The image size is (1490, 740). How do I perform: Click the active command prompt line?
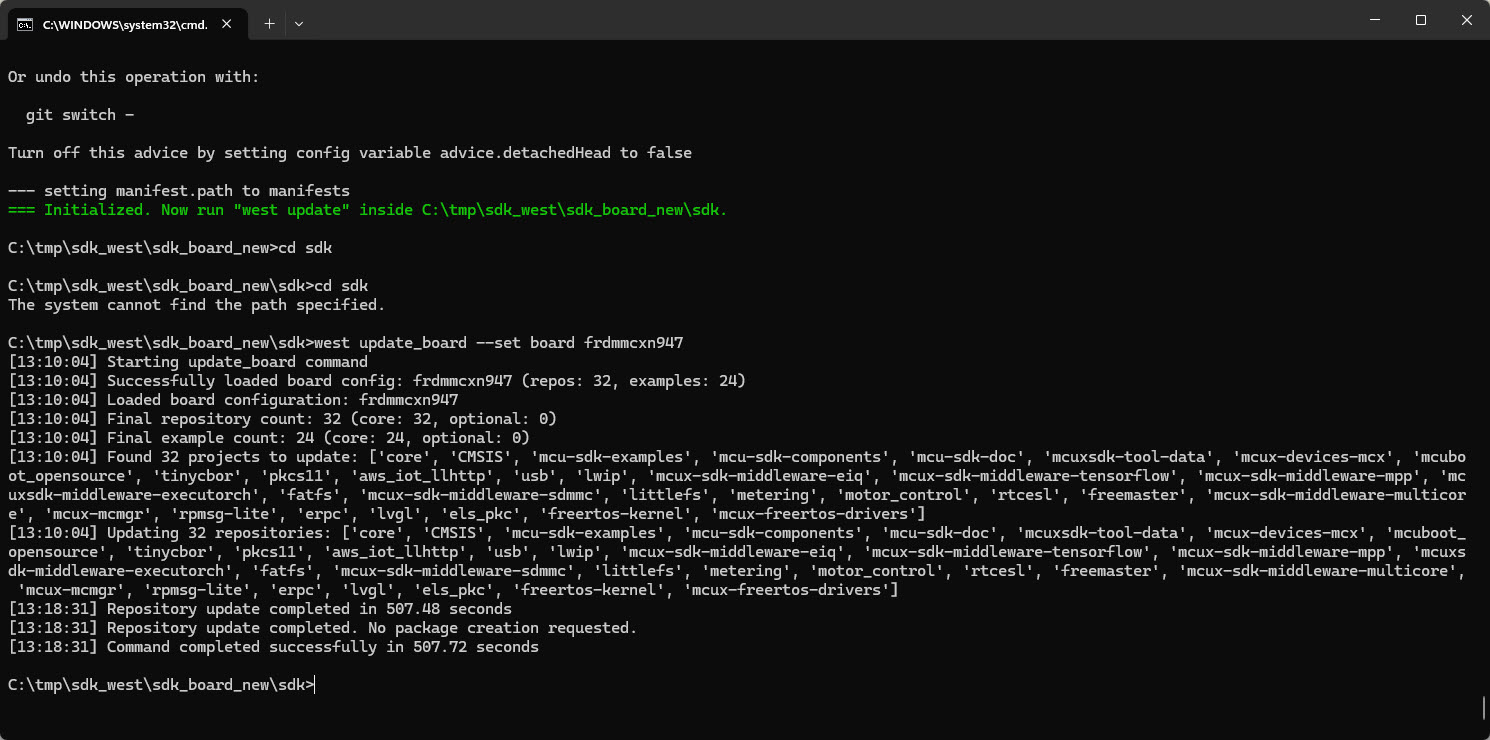(x=160, y=685)
